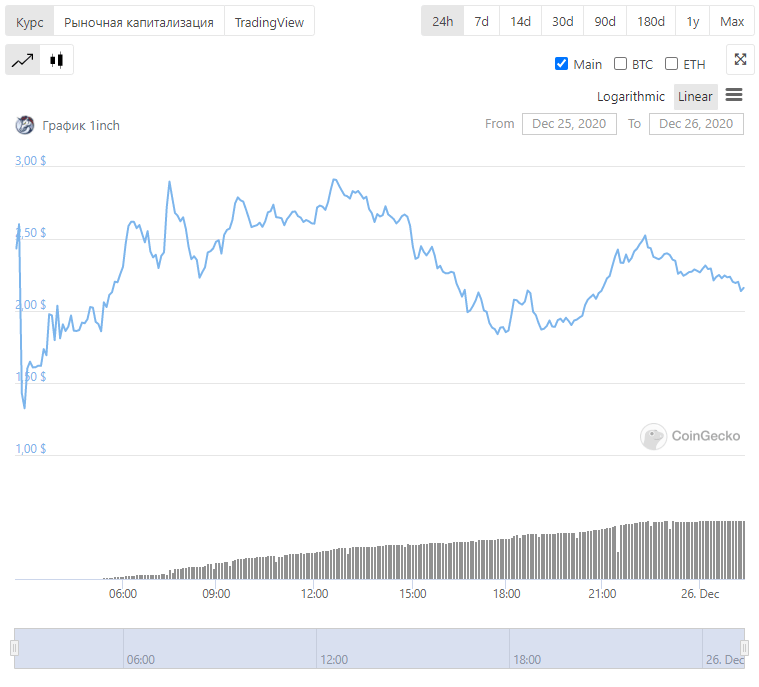This screenshot has height=687, width=759.
Task: Open the Рыночная капитализация tab
Action: [139, 21]
